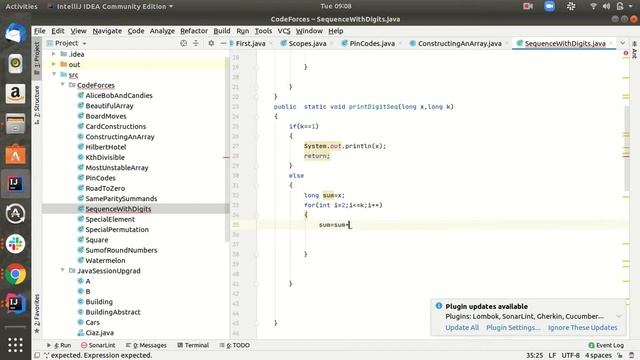
Task: Click the read-only lock icon in status bar
Action: 620,356
